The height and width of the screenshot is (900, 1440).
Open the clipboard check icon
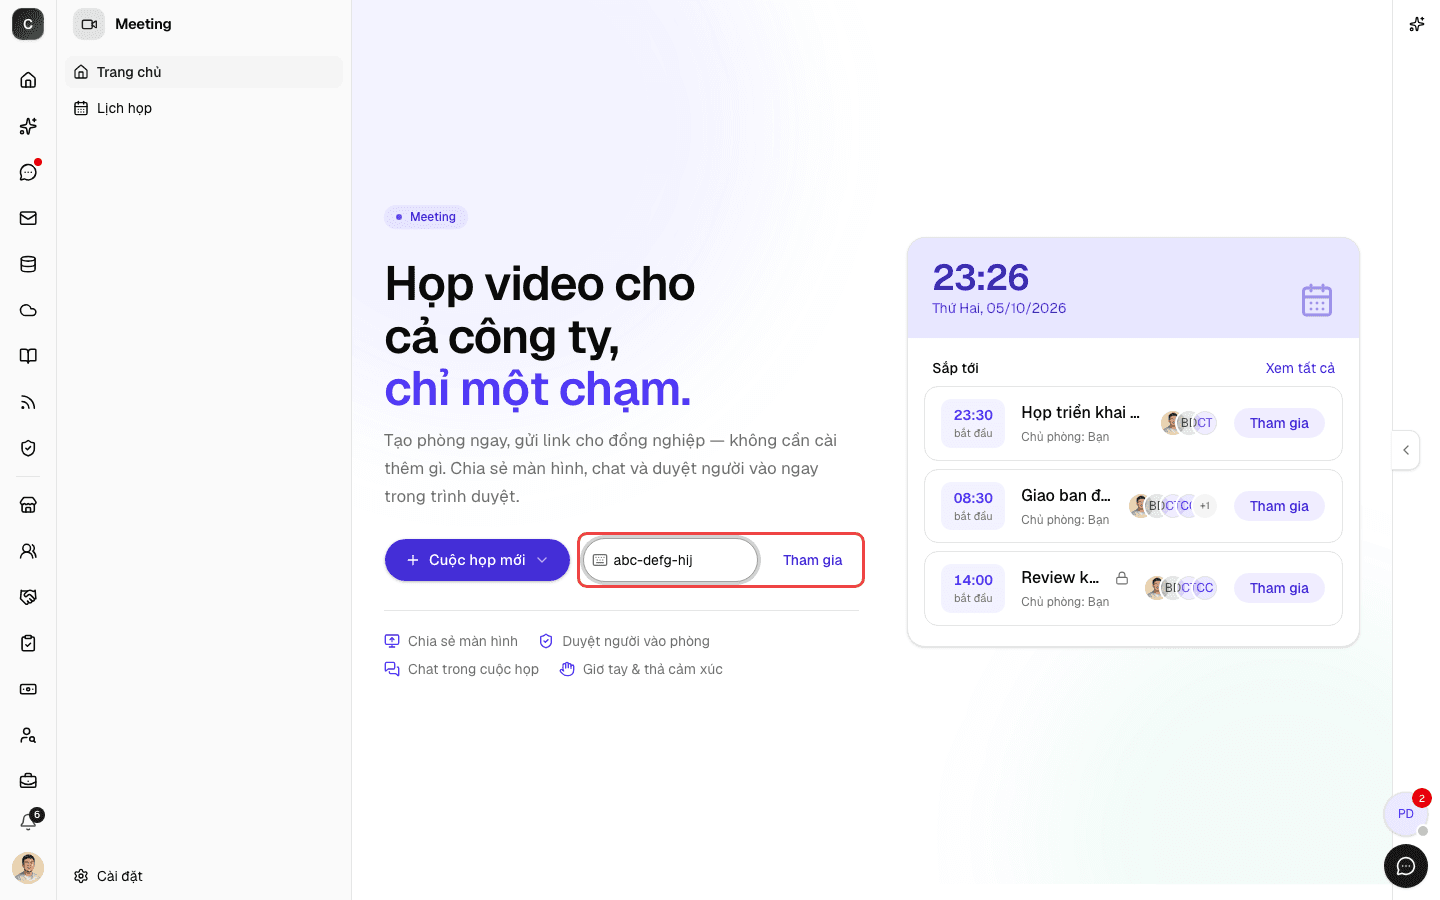click(28, 643)
